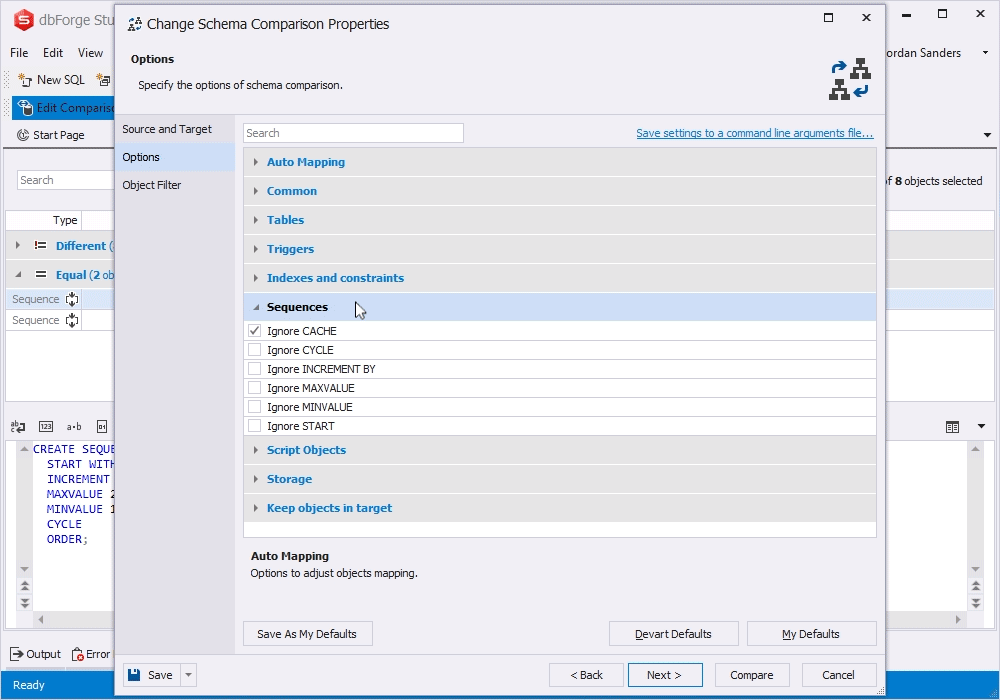Click My Defaults button
The width and height of the screenshot is (1000, 700).
(x=811, y=634)
